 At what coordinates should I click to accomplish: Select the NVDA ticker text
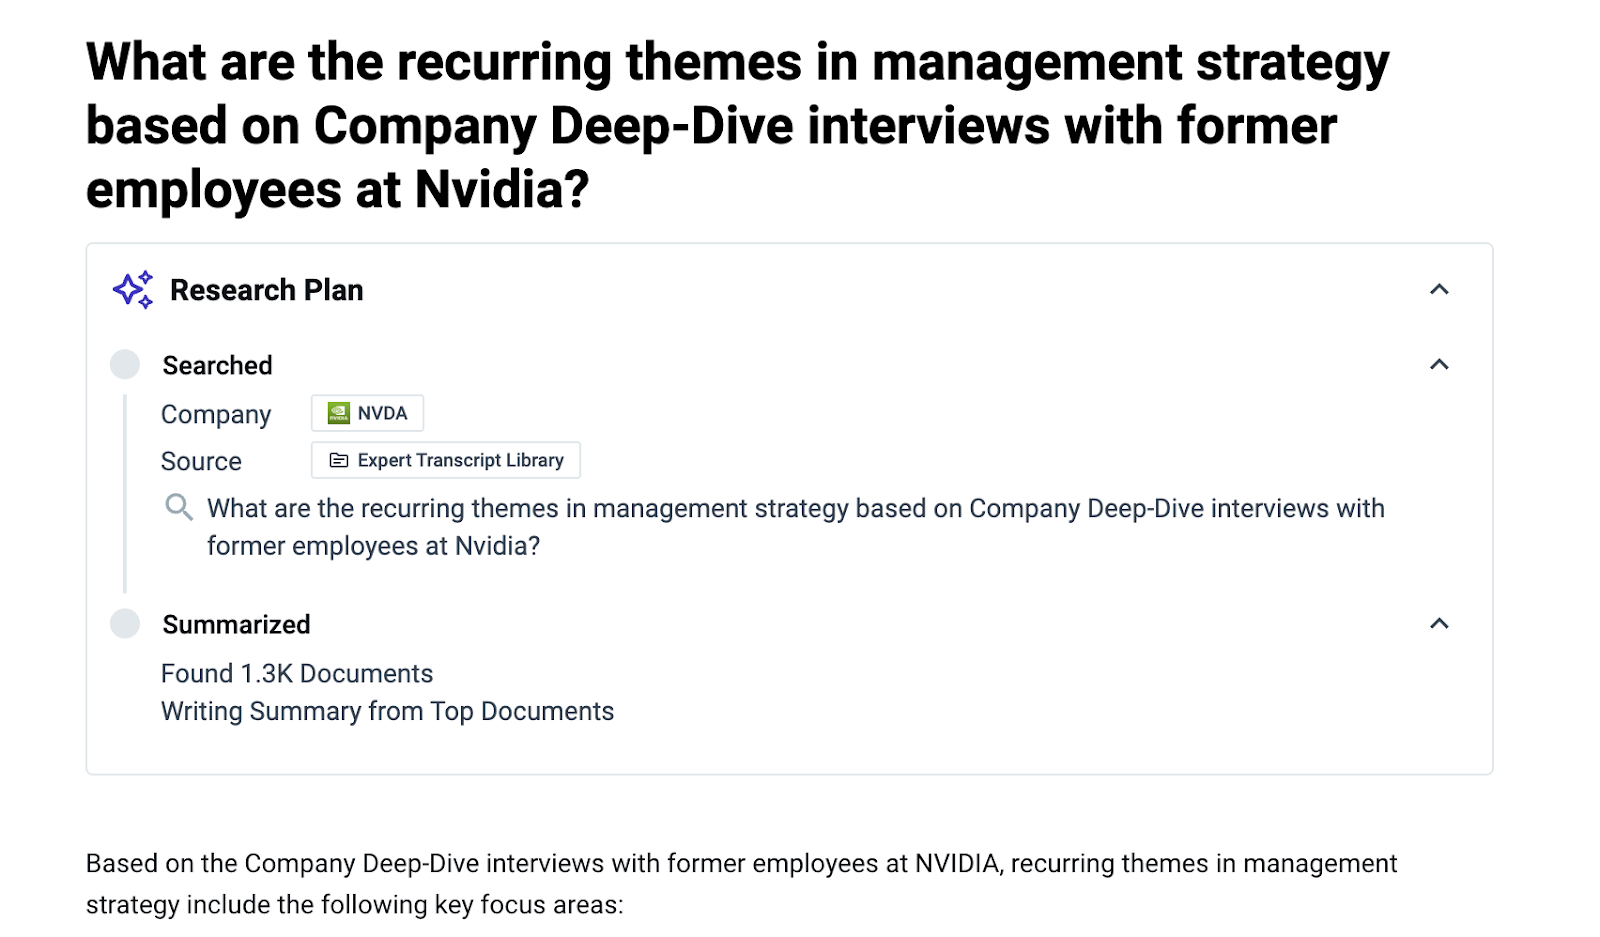(x=382, y=413)
